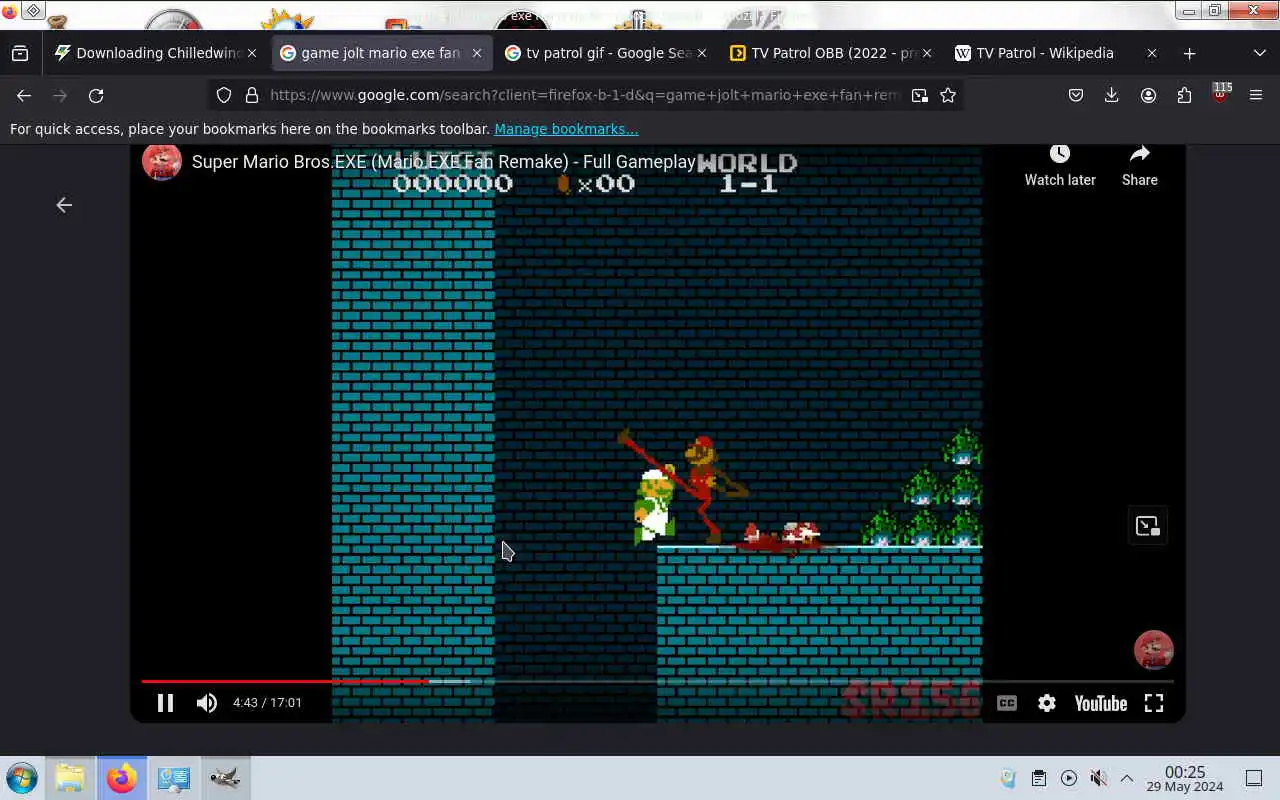The width and height of the screenshot is (1280, 800).
Task: Open the video player settings gear
Action: 1047,703
